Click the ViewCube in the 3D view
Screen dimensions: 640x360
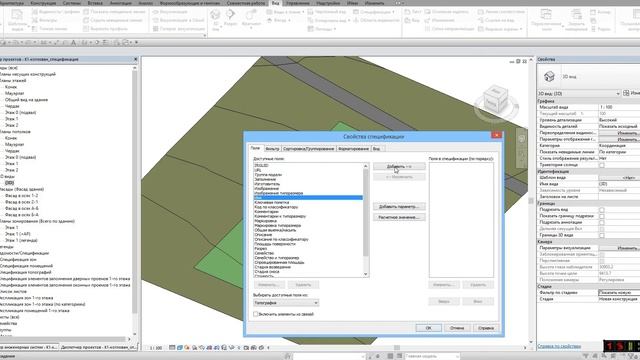tap(497, 100)
